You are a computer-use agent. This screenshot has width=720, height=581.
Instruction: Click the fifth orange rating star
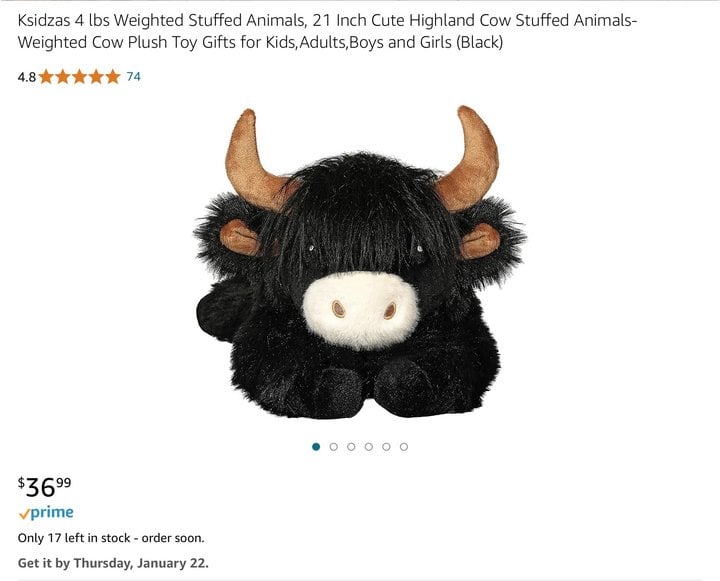point(112,77)
